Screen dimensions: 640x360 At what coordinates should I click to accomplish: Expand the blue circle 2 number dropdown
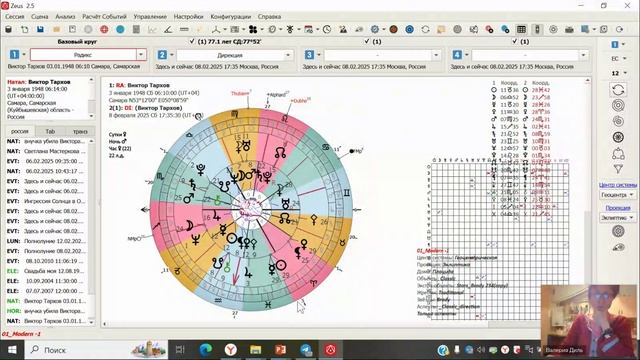172,55
